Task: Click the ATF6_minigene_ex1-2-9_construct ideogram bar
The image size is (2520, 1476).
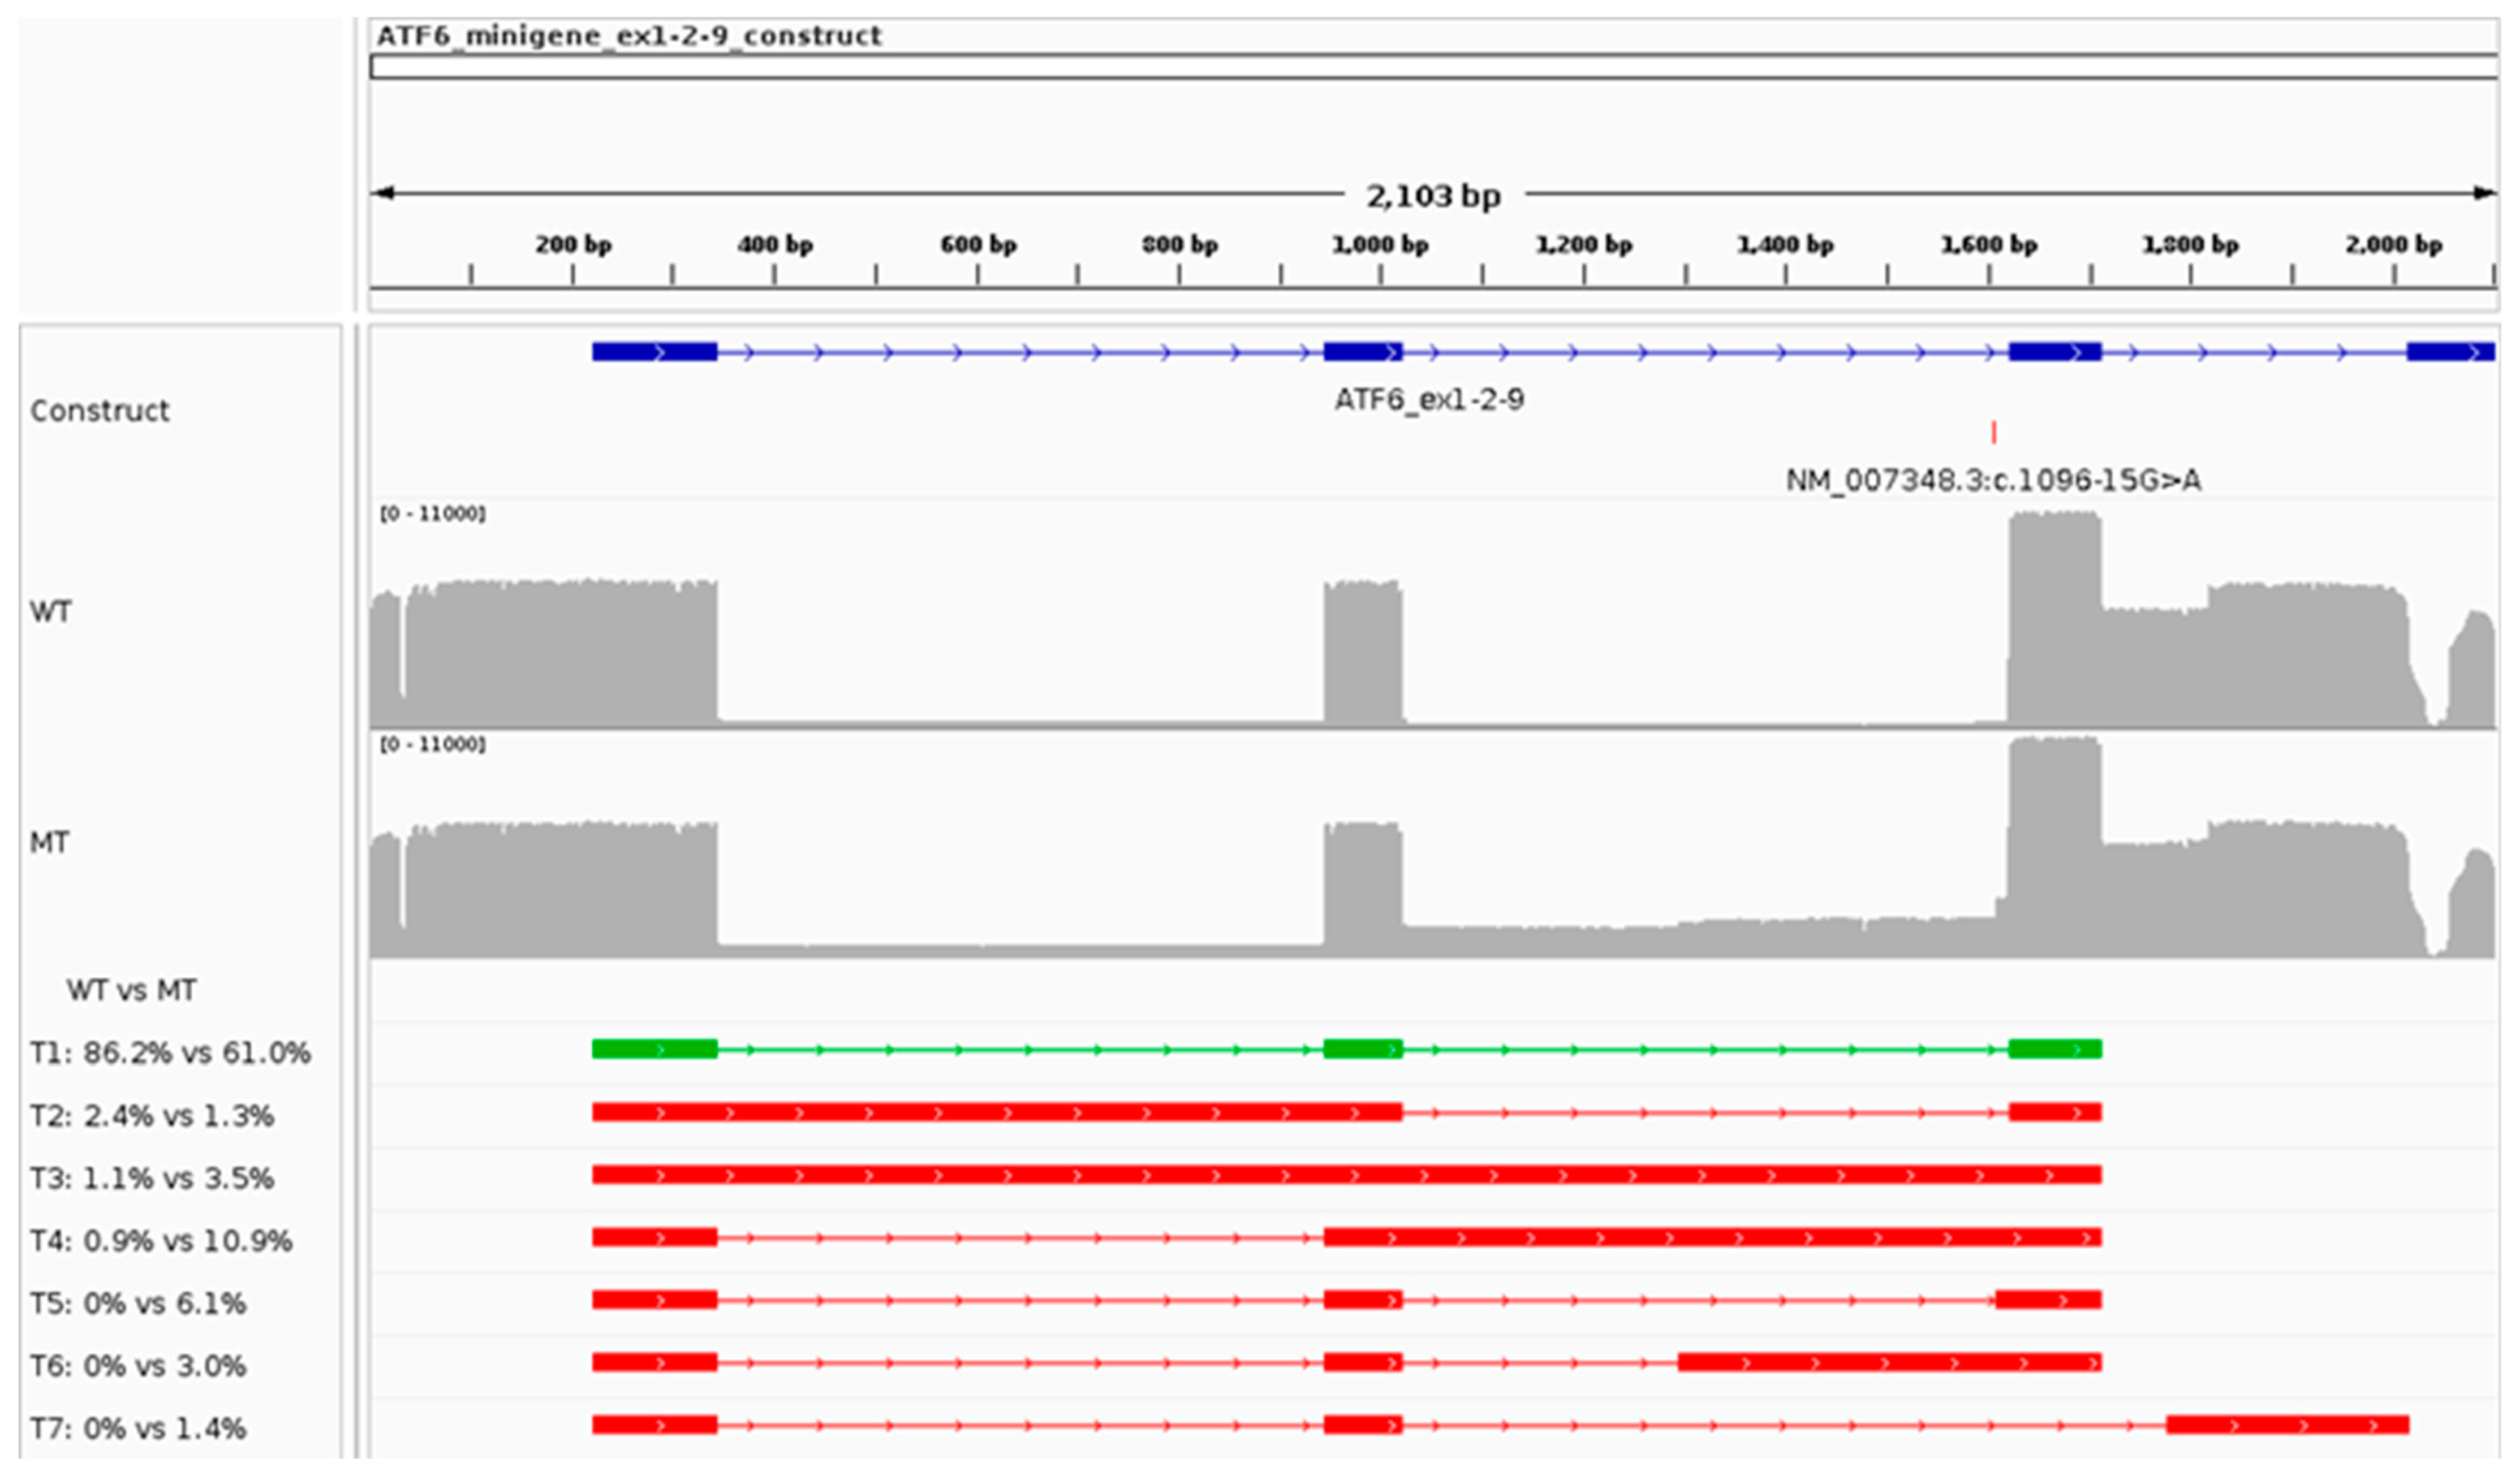Action: [1433, 68]
